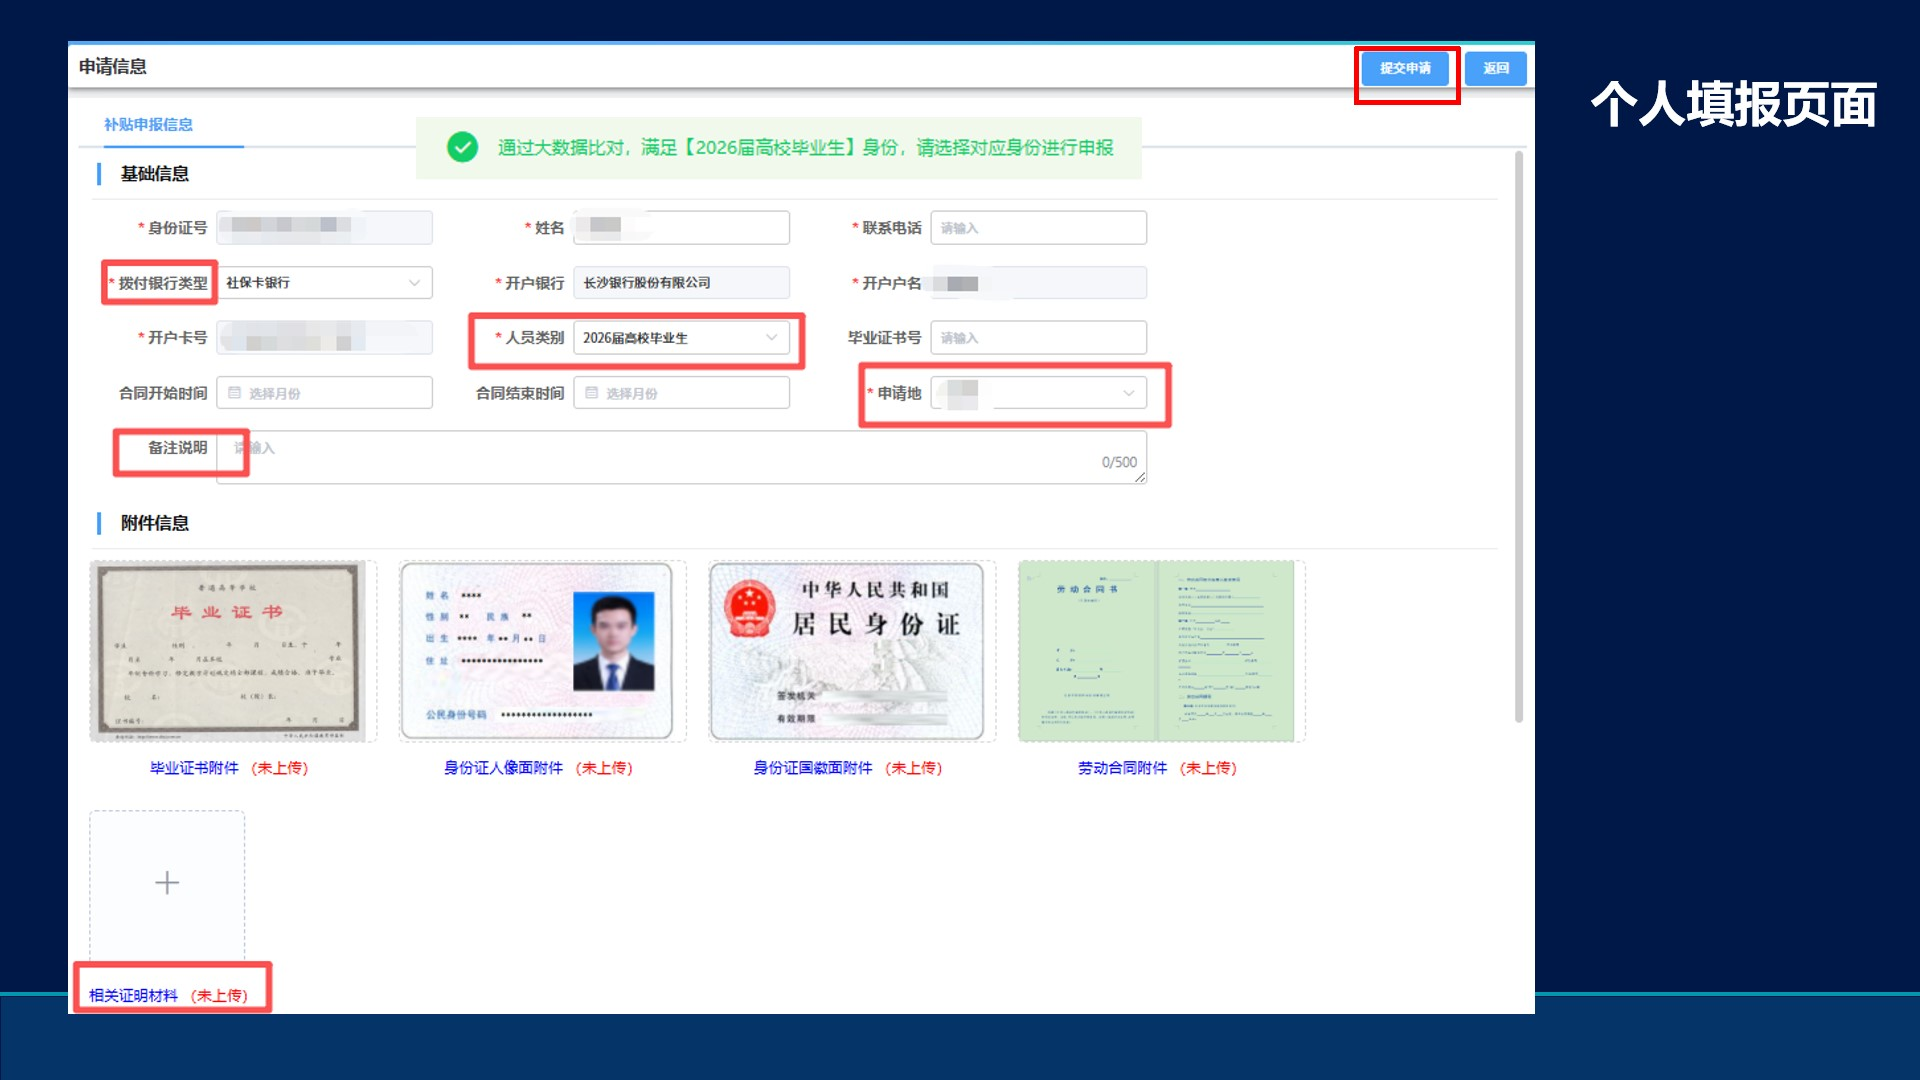This screenshot has height=1080, width=1920.
Task: Click the 申请信息 page title
Action: tap(112, 66)
